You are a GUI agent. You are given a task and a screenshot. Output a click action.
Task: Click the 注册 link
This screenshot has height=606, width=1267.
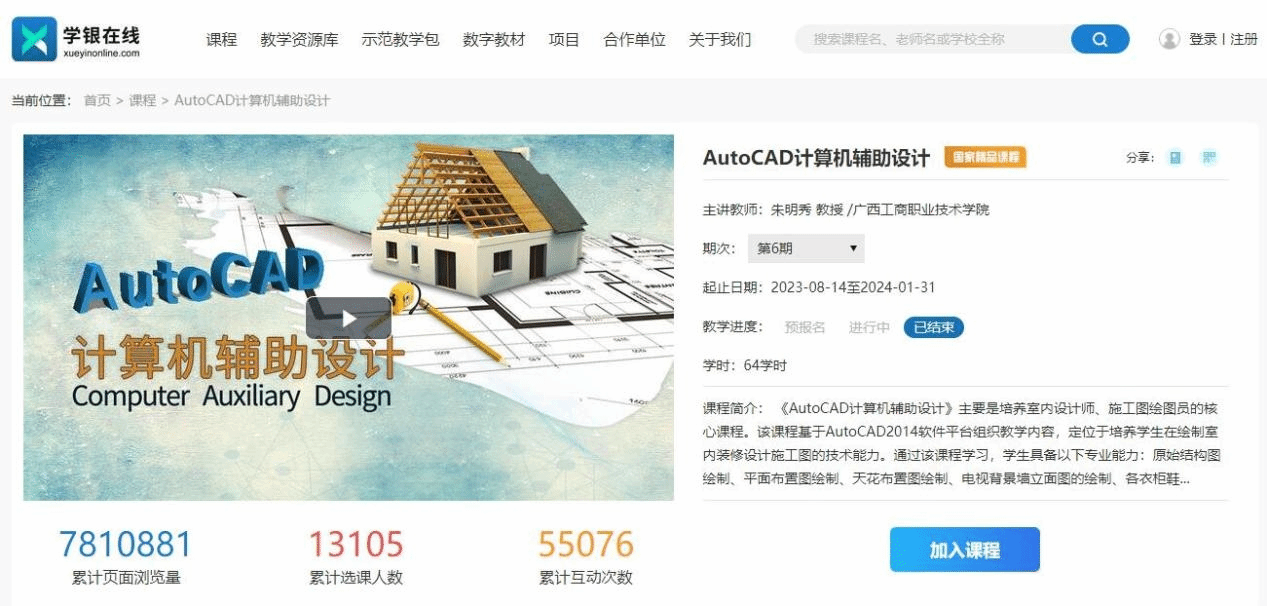point(1244,39)
